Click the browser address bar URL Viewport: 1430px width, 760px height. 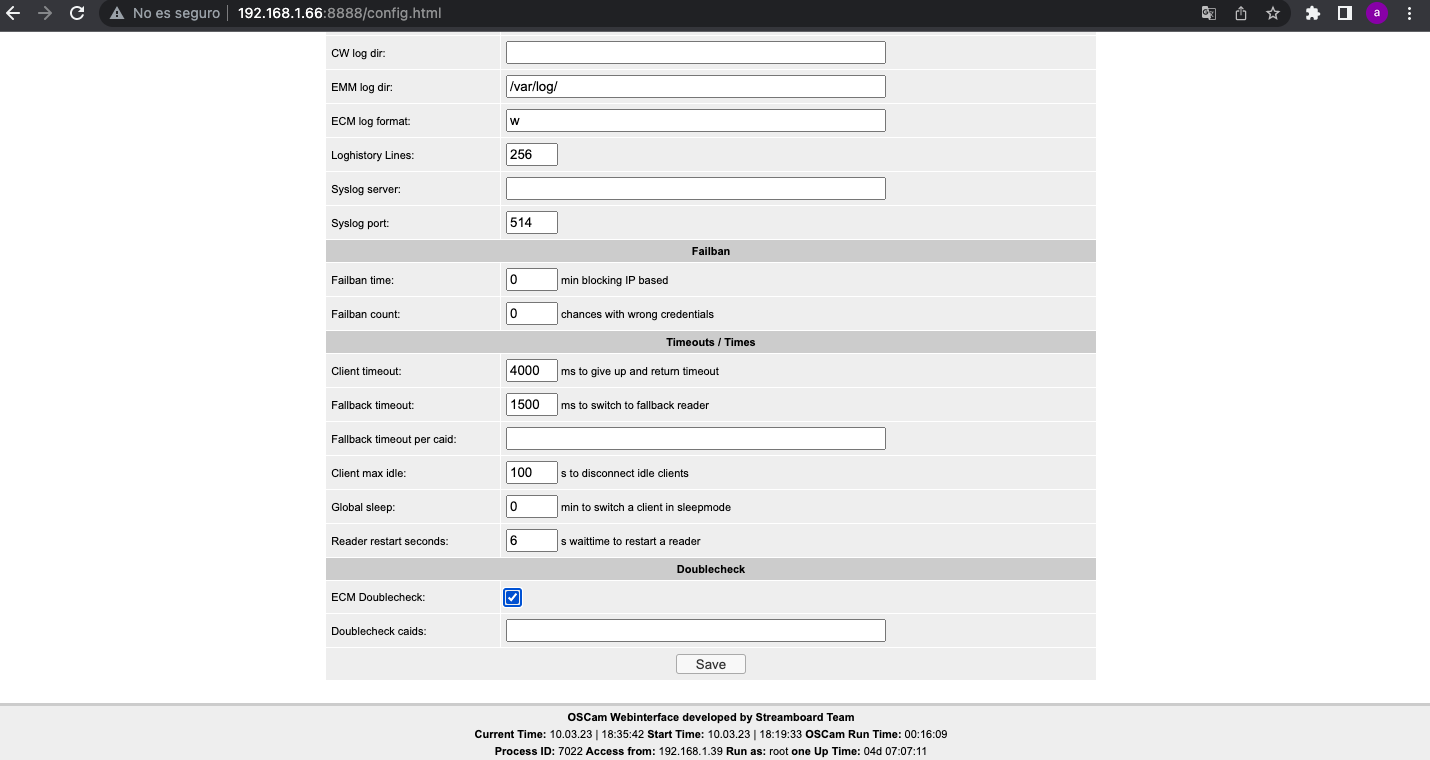[x=340, y=14]
